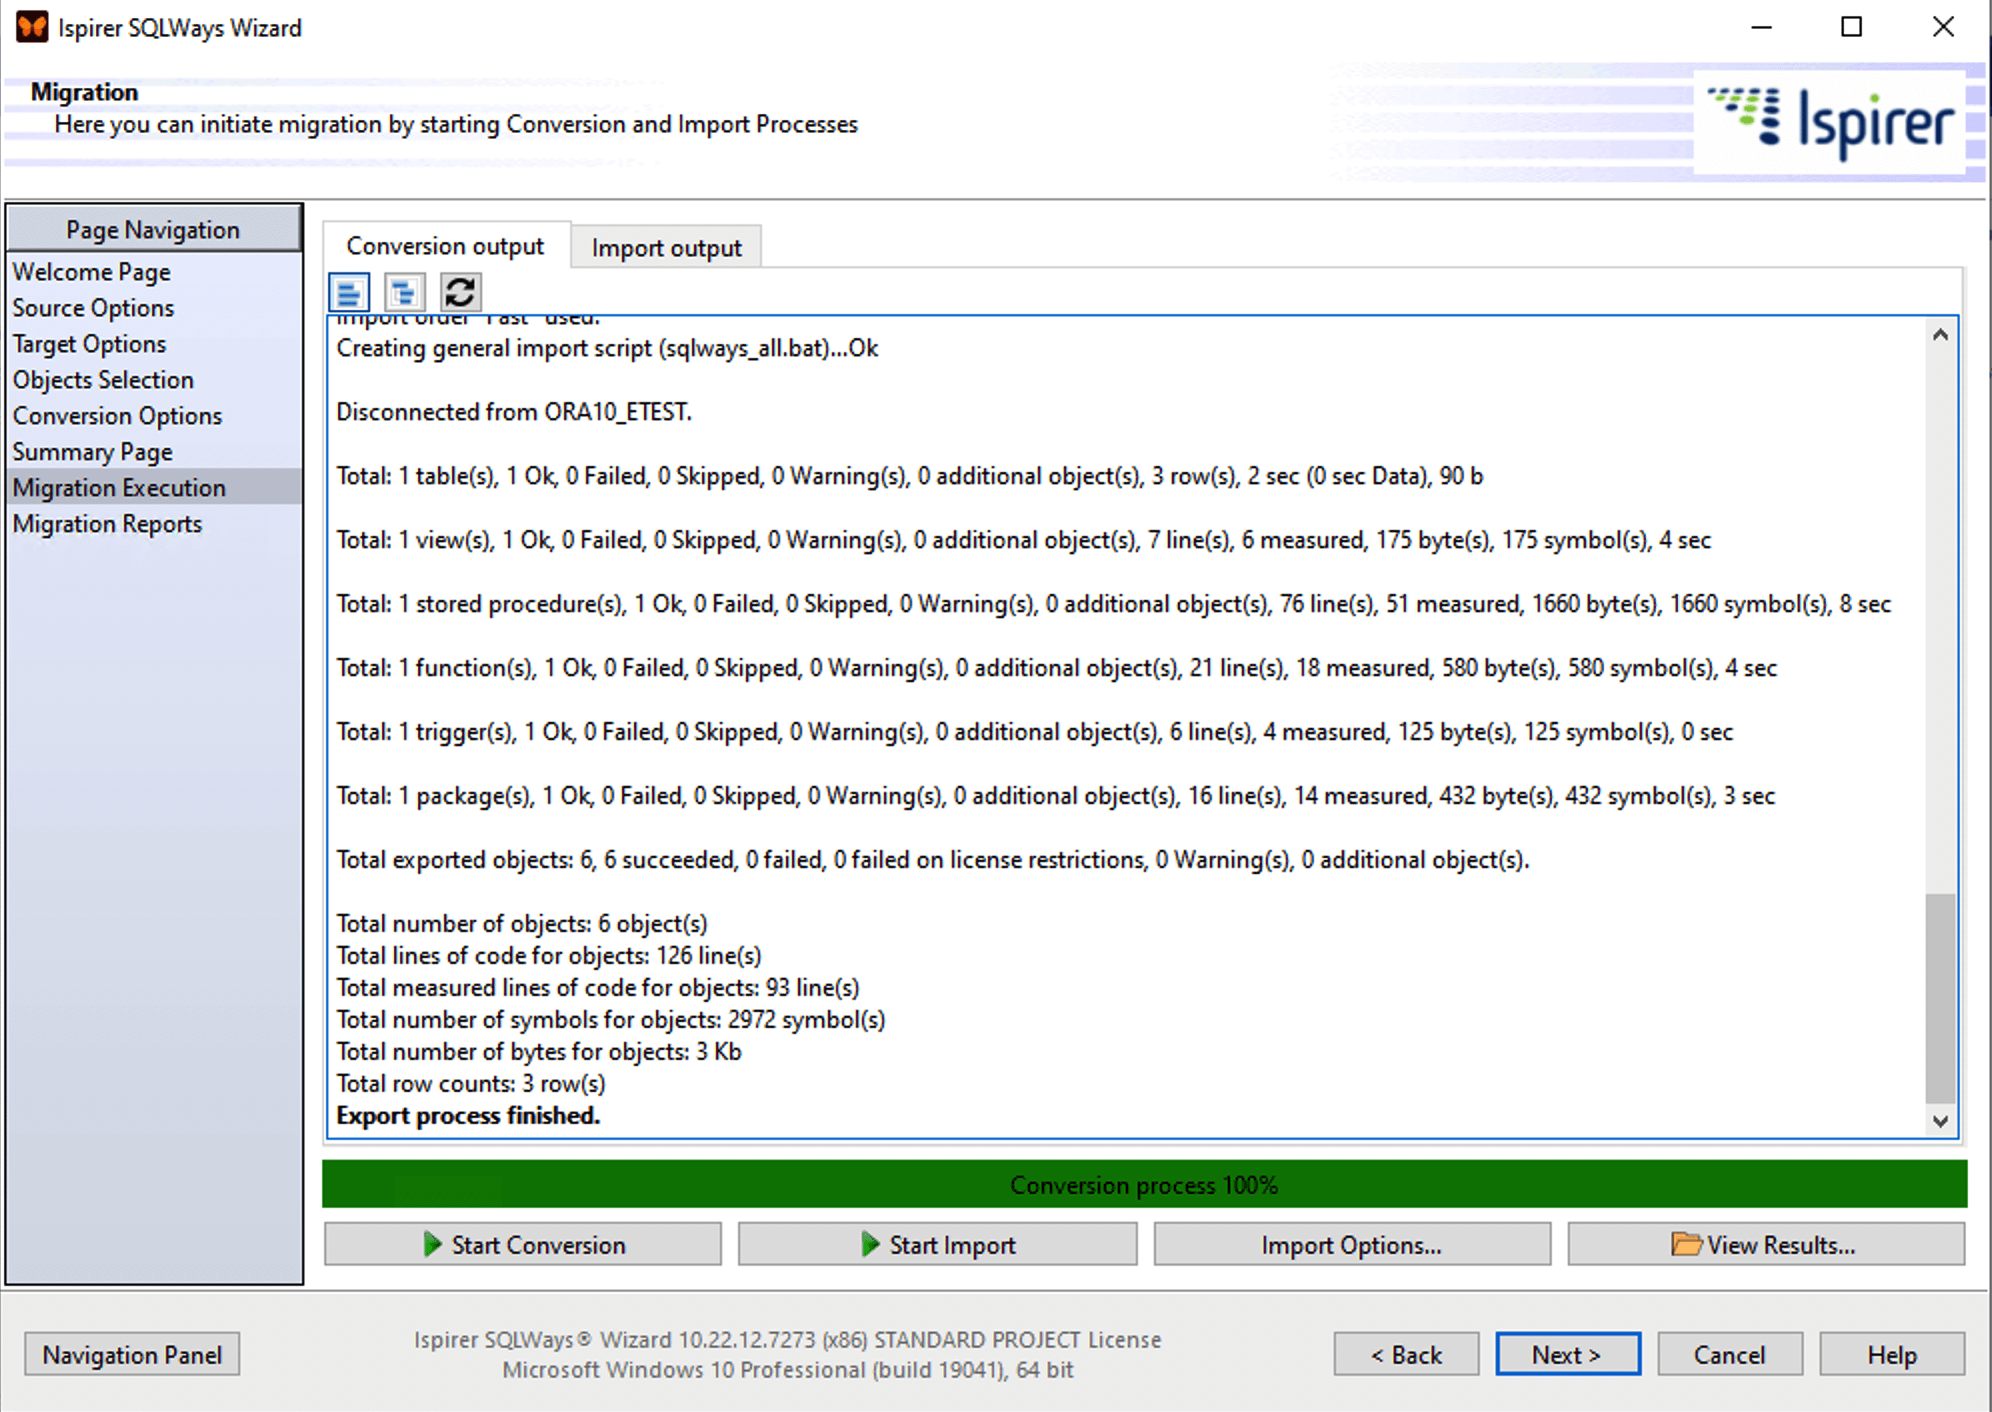Open results folder icon in View Results
Viewport: 1992px width, 1412px height.
point(1686,1244)
